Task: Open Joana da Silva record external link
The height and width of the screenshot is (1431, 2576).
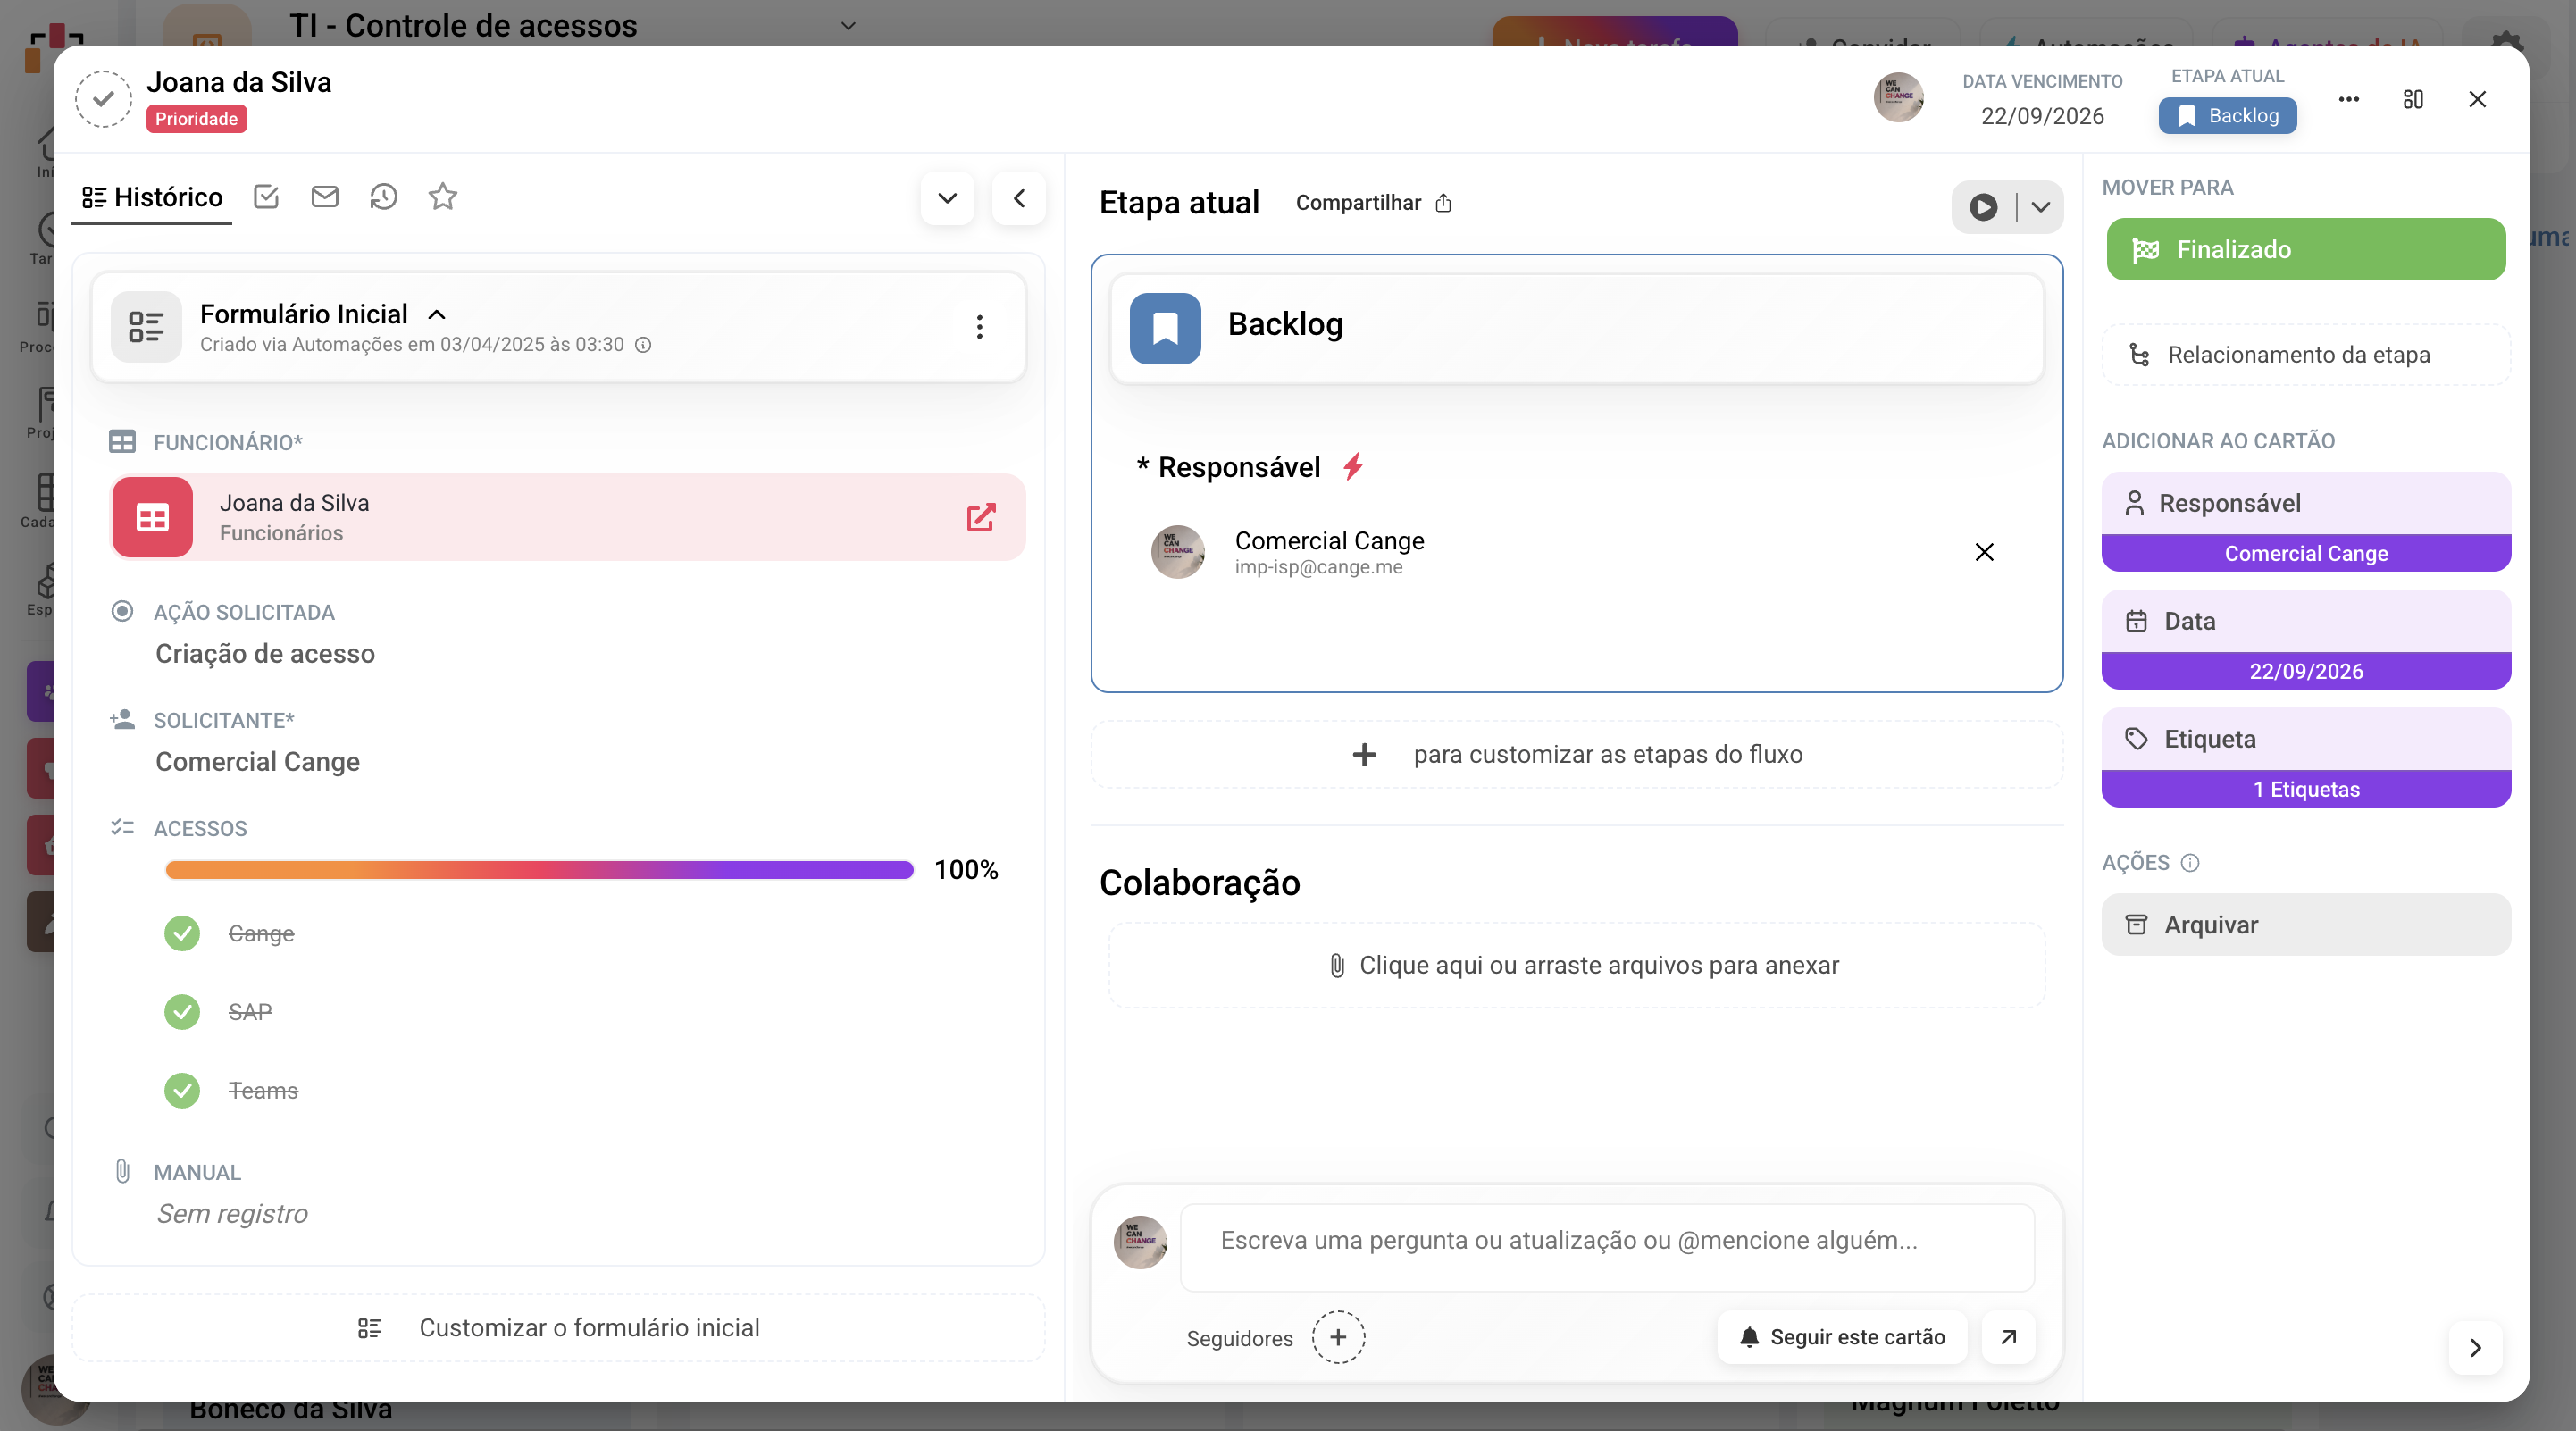Action: coord(981,517)
